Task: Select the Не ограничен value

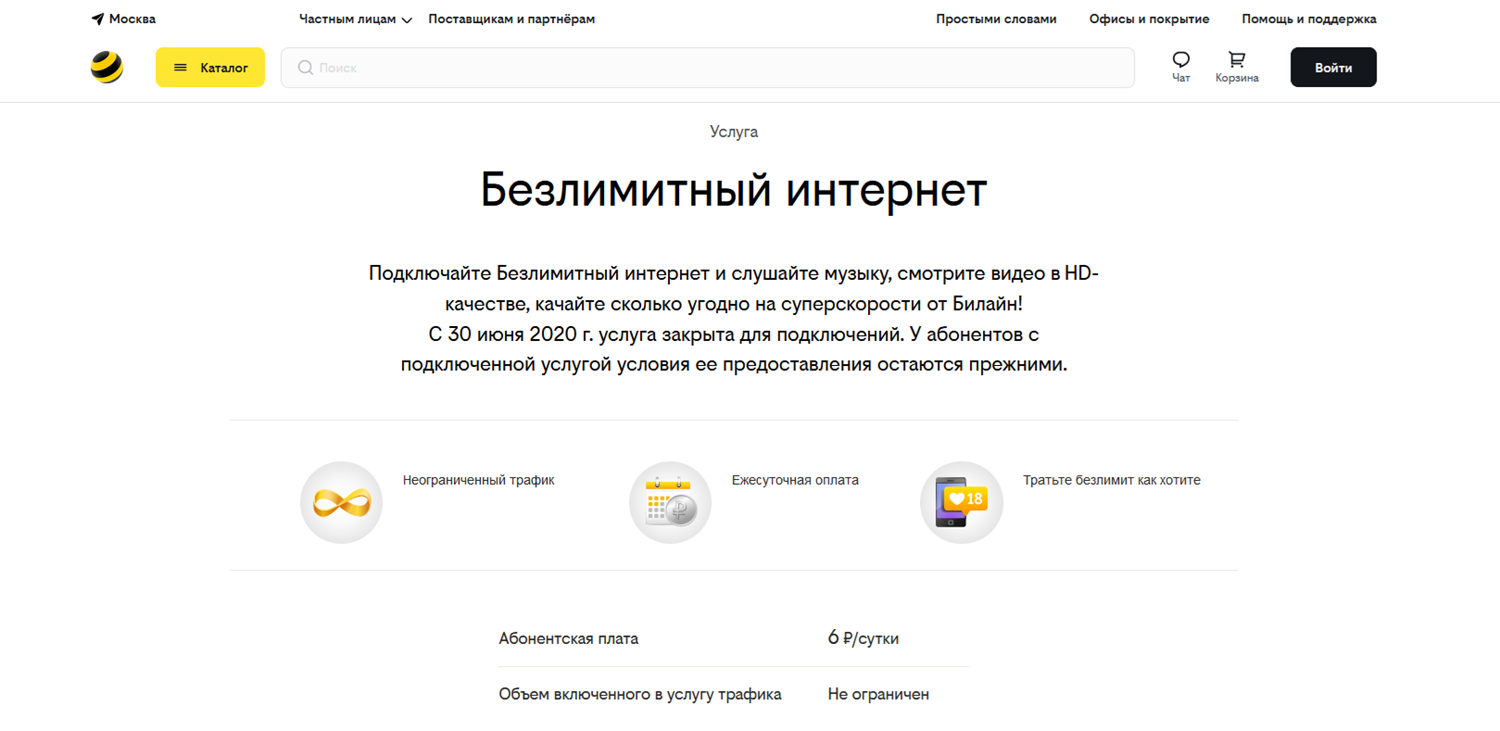Action: pos(878,694)
